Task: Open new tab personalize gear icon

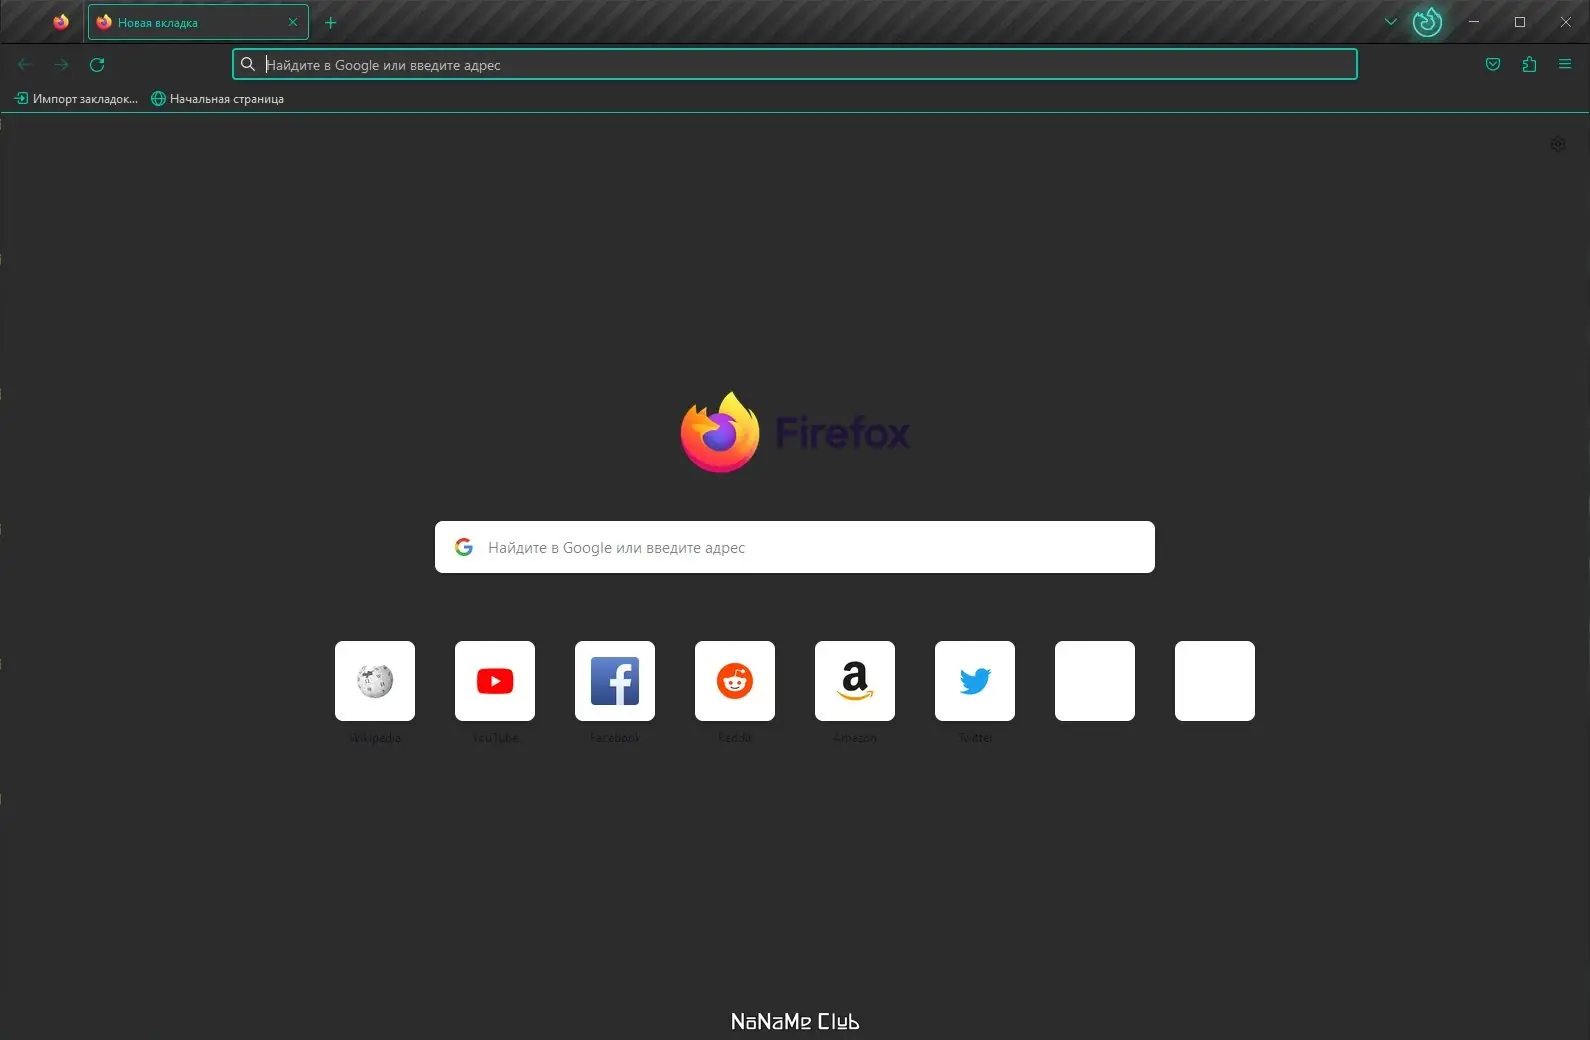Action: tap(1558, 144)
